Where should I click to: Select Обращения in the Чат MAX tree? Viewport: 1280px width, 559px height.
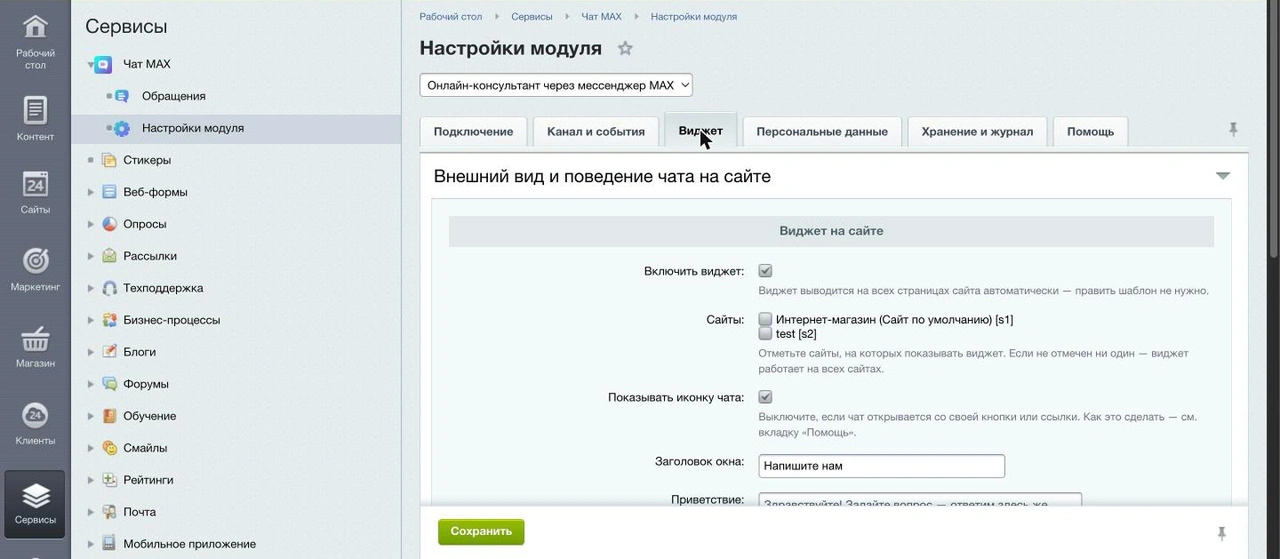pyautogui.click(x=173, y=96)
